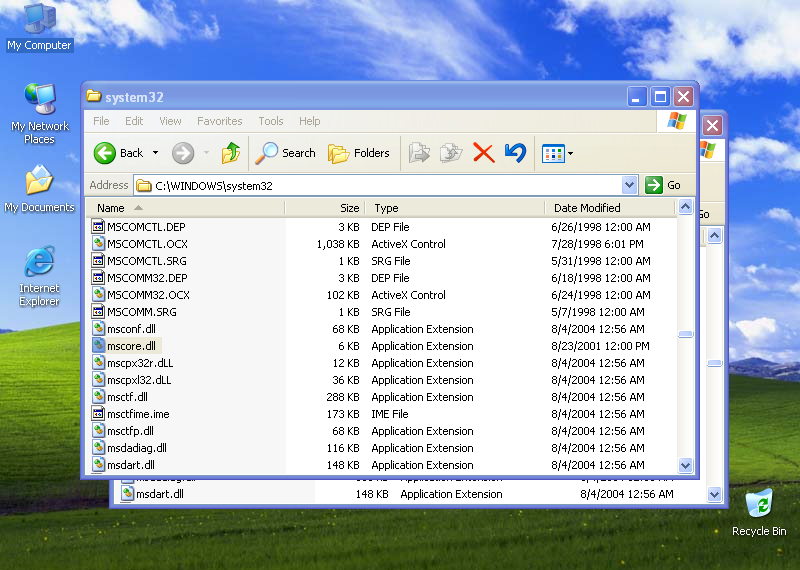Screen dimensions: 800x570
Task: Expand the address bar dropdown
Action: pos(629,185)
